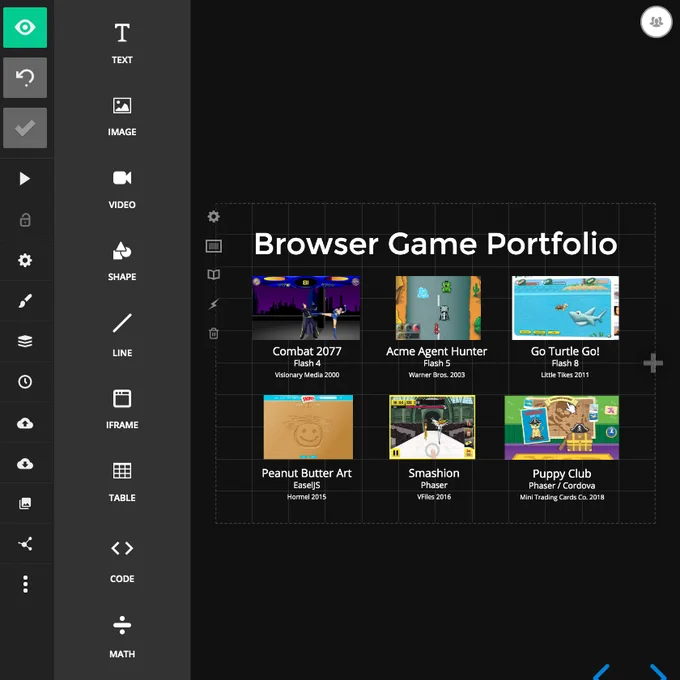Viewport: 680px width, 680px height.
Task: Add new slide with the plus icon
Action: click(653, 363)
